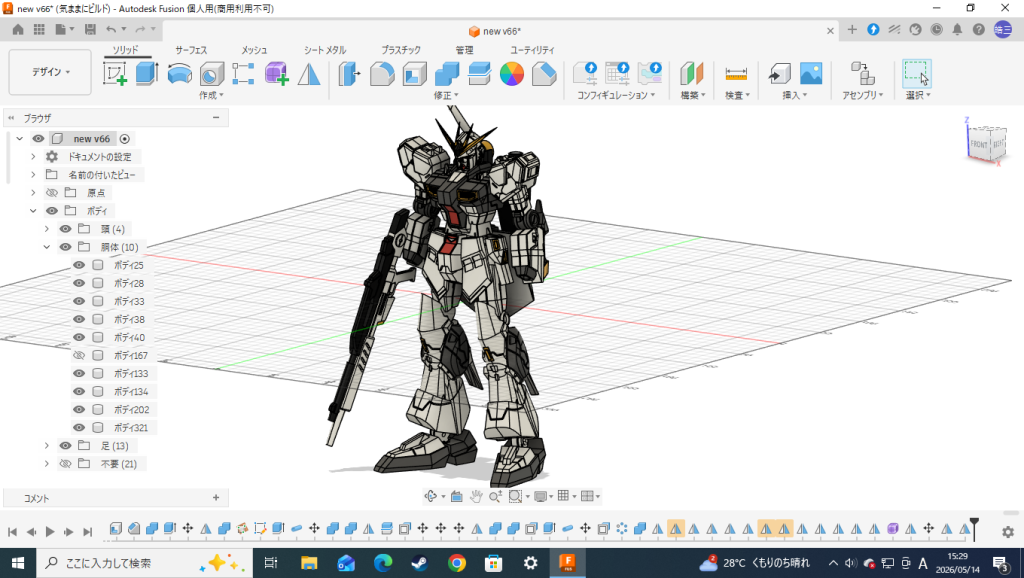Open the 作成 dropdown menu
This screenshot has height=578, width=1024.
pos(211,95)
